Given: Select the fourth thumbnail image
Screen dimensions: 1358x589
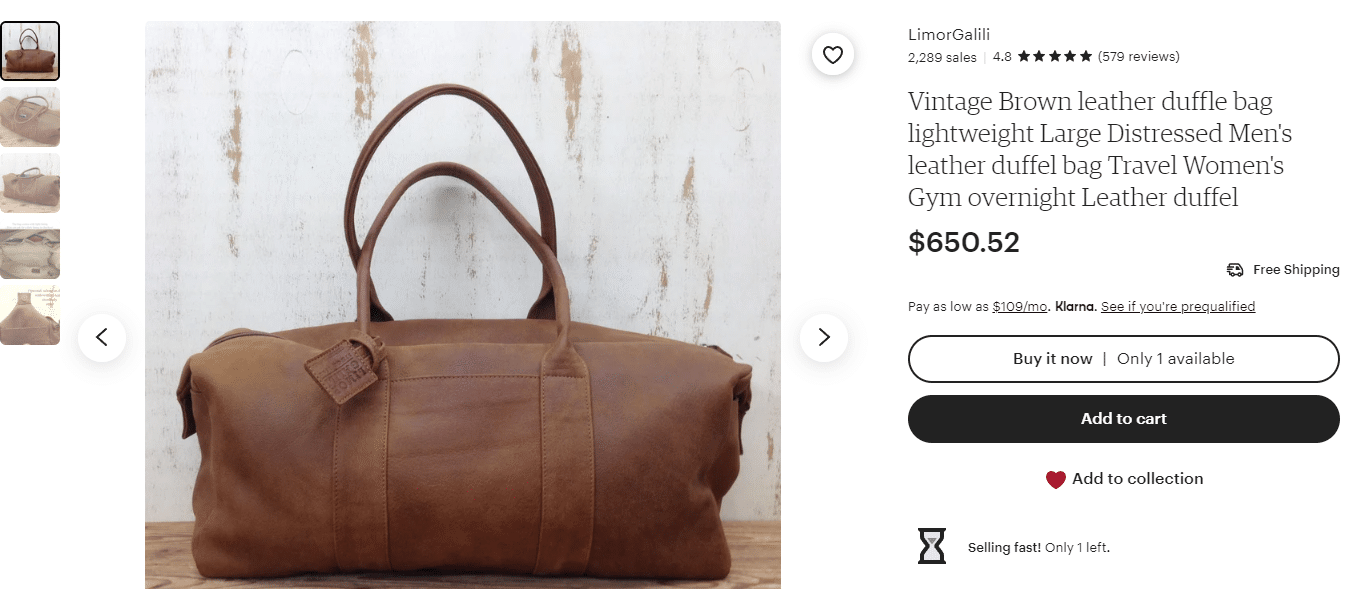Looking at the screenshot, I should coord(30,249).
